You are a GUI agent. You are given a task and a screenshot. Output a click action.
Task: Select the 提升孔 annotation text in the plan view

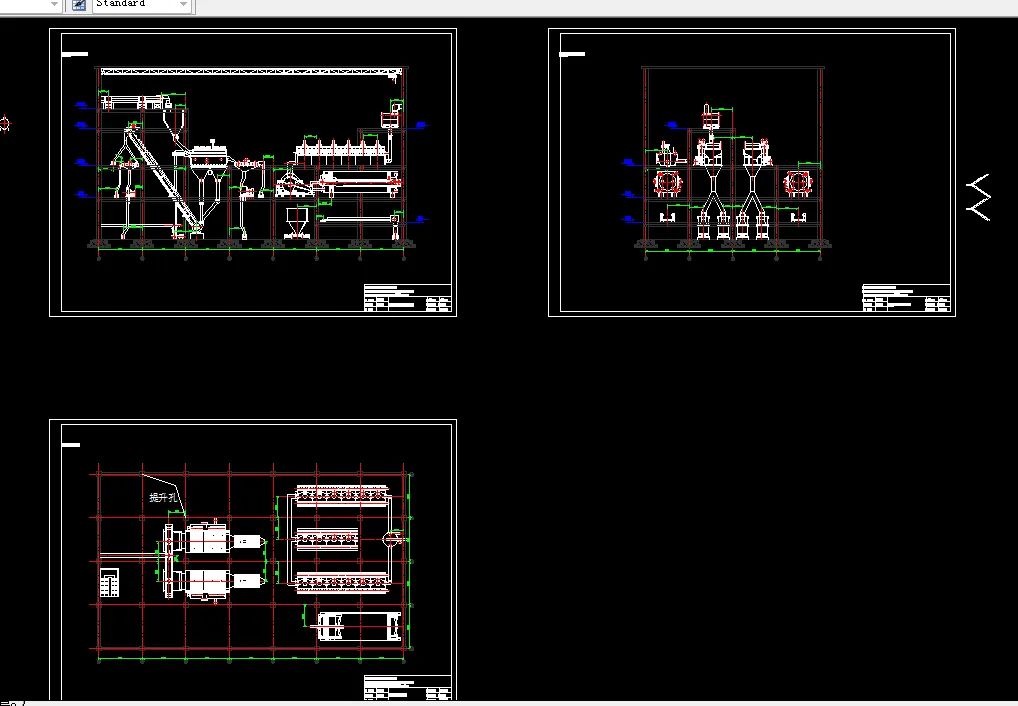click(x=163, y=498)
